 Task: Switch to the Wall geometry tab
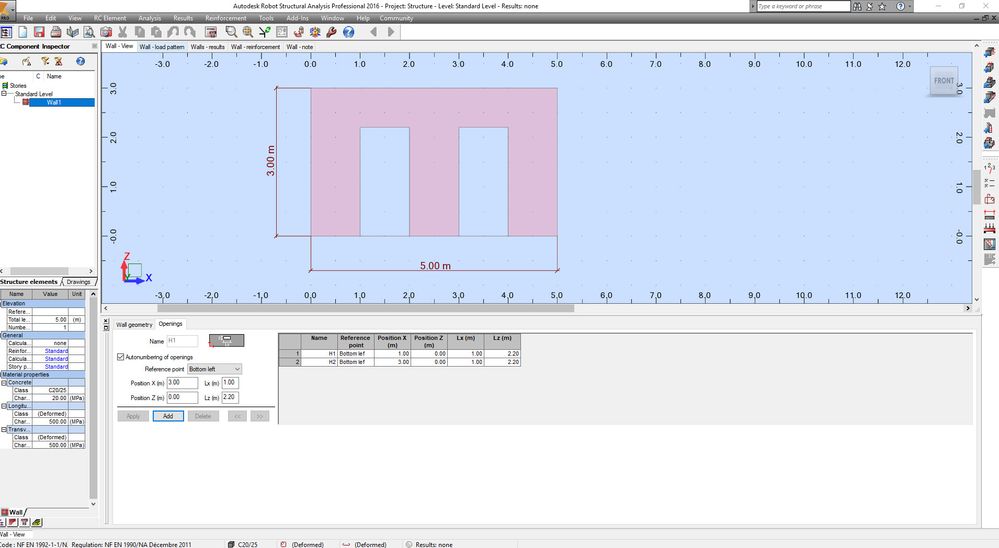[134, 324]
